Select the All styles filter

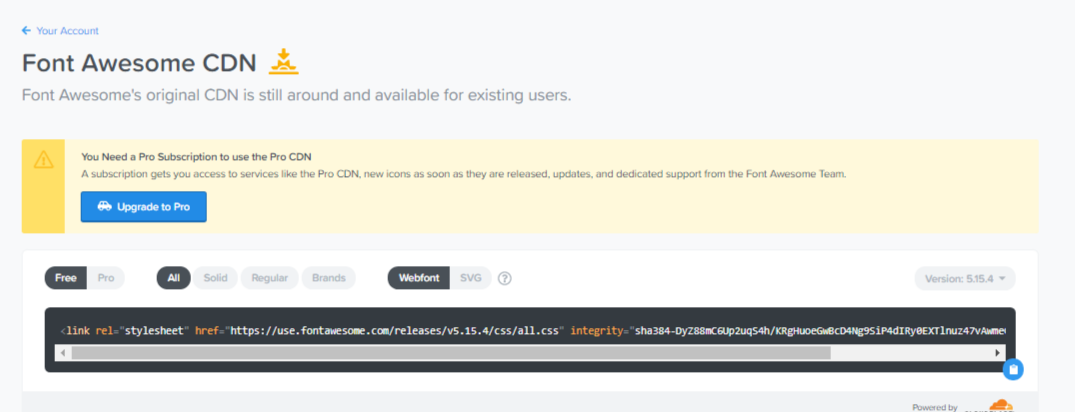(x=173, y=278)
